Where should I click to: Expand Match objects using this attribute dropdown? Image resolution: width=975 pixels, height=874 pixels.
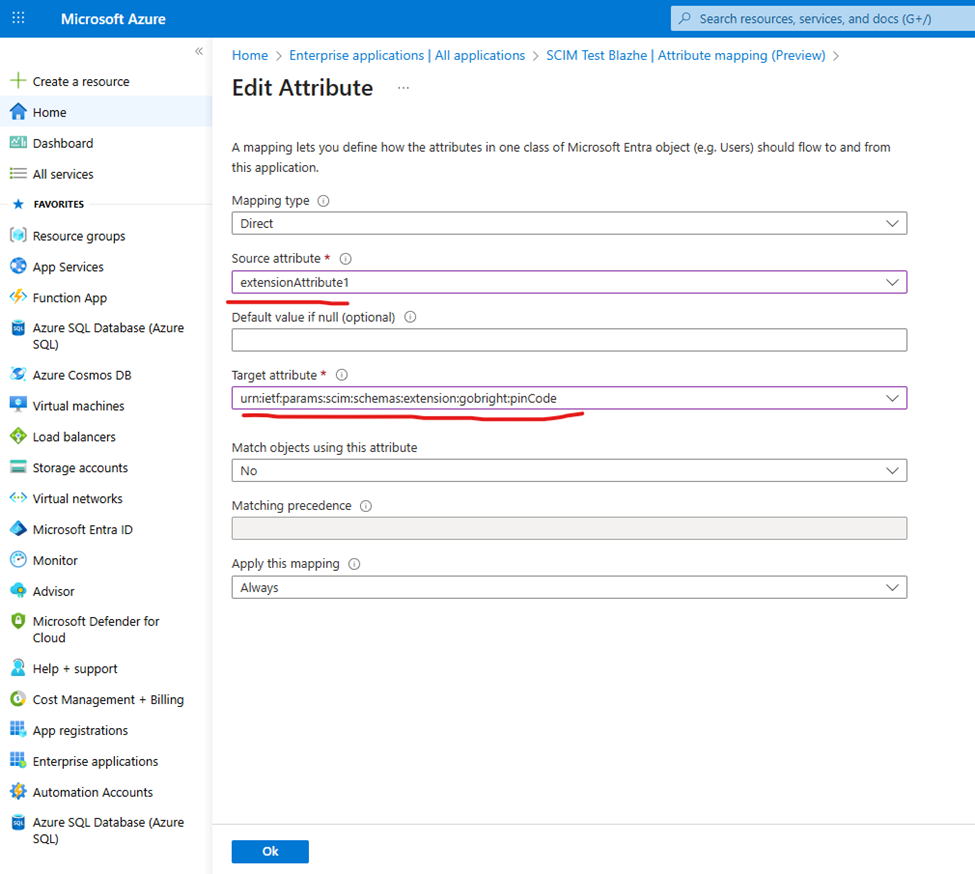pyautogui.click(x=568, y=470)
